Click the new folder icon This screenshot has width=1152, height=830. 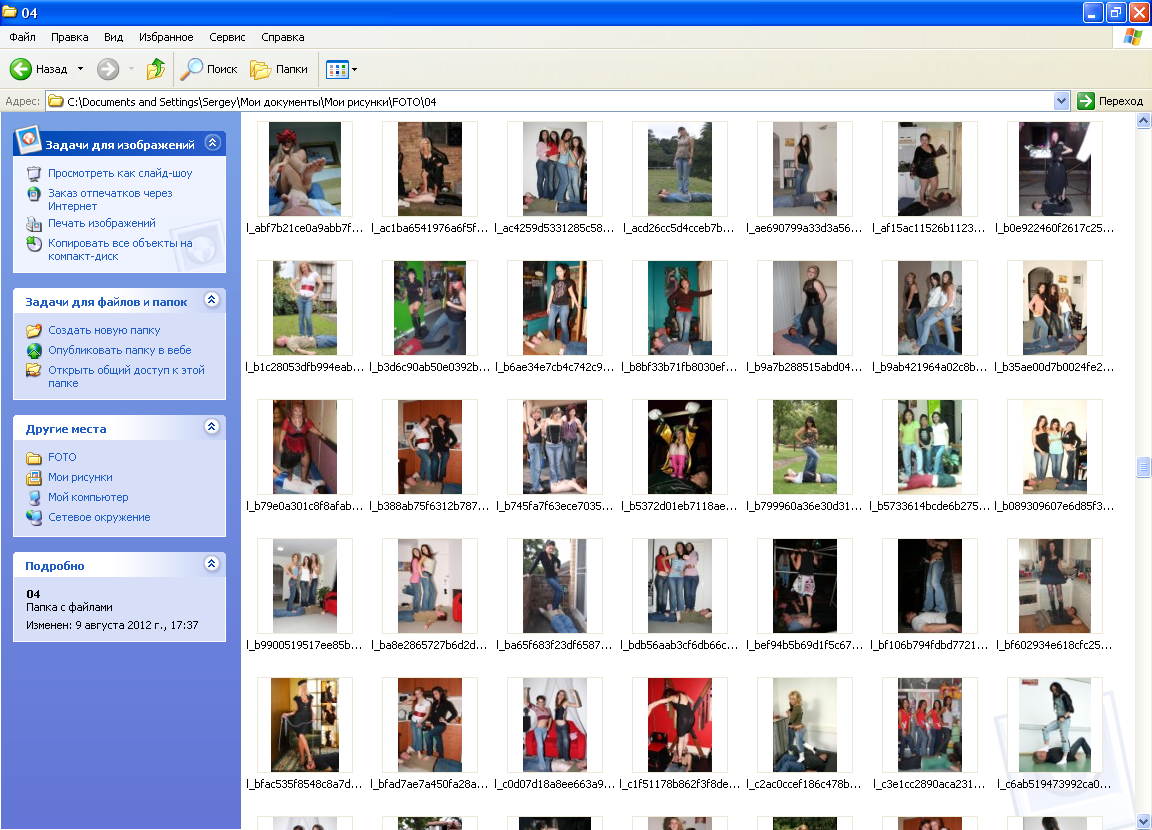point(34,331)
